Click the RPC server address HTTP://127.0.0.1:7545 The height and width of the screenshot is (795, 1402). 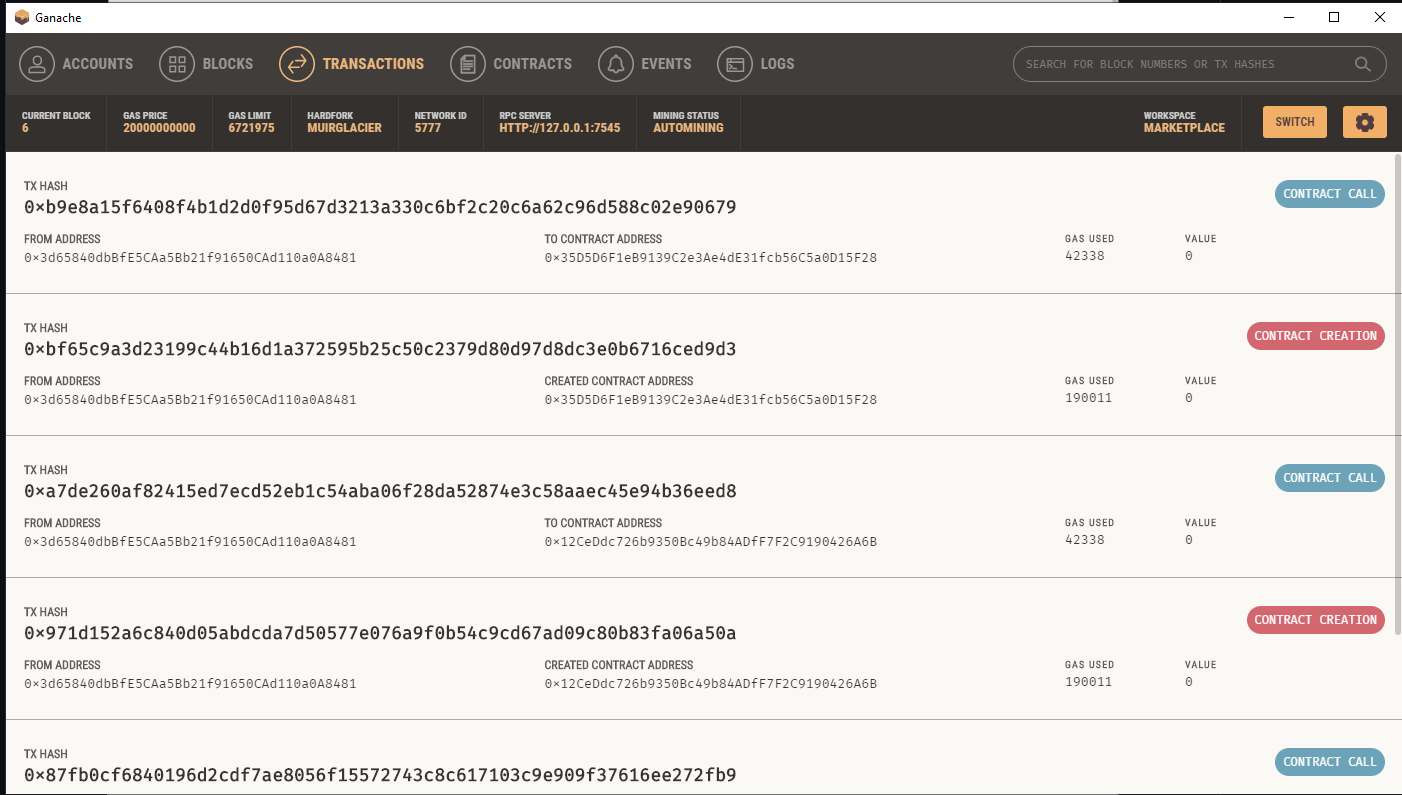(x=560, y=128)
